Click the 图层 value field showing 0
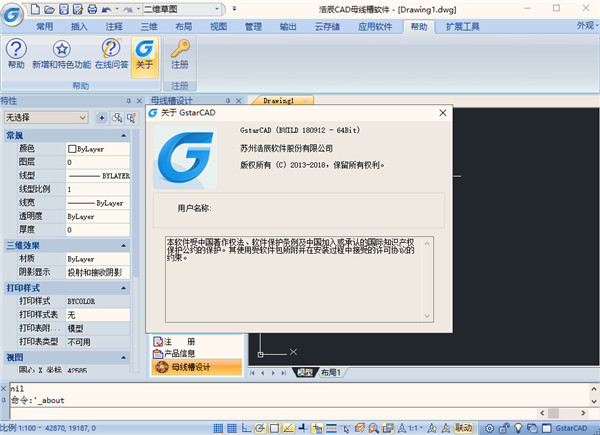 [x=98, y=162]
